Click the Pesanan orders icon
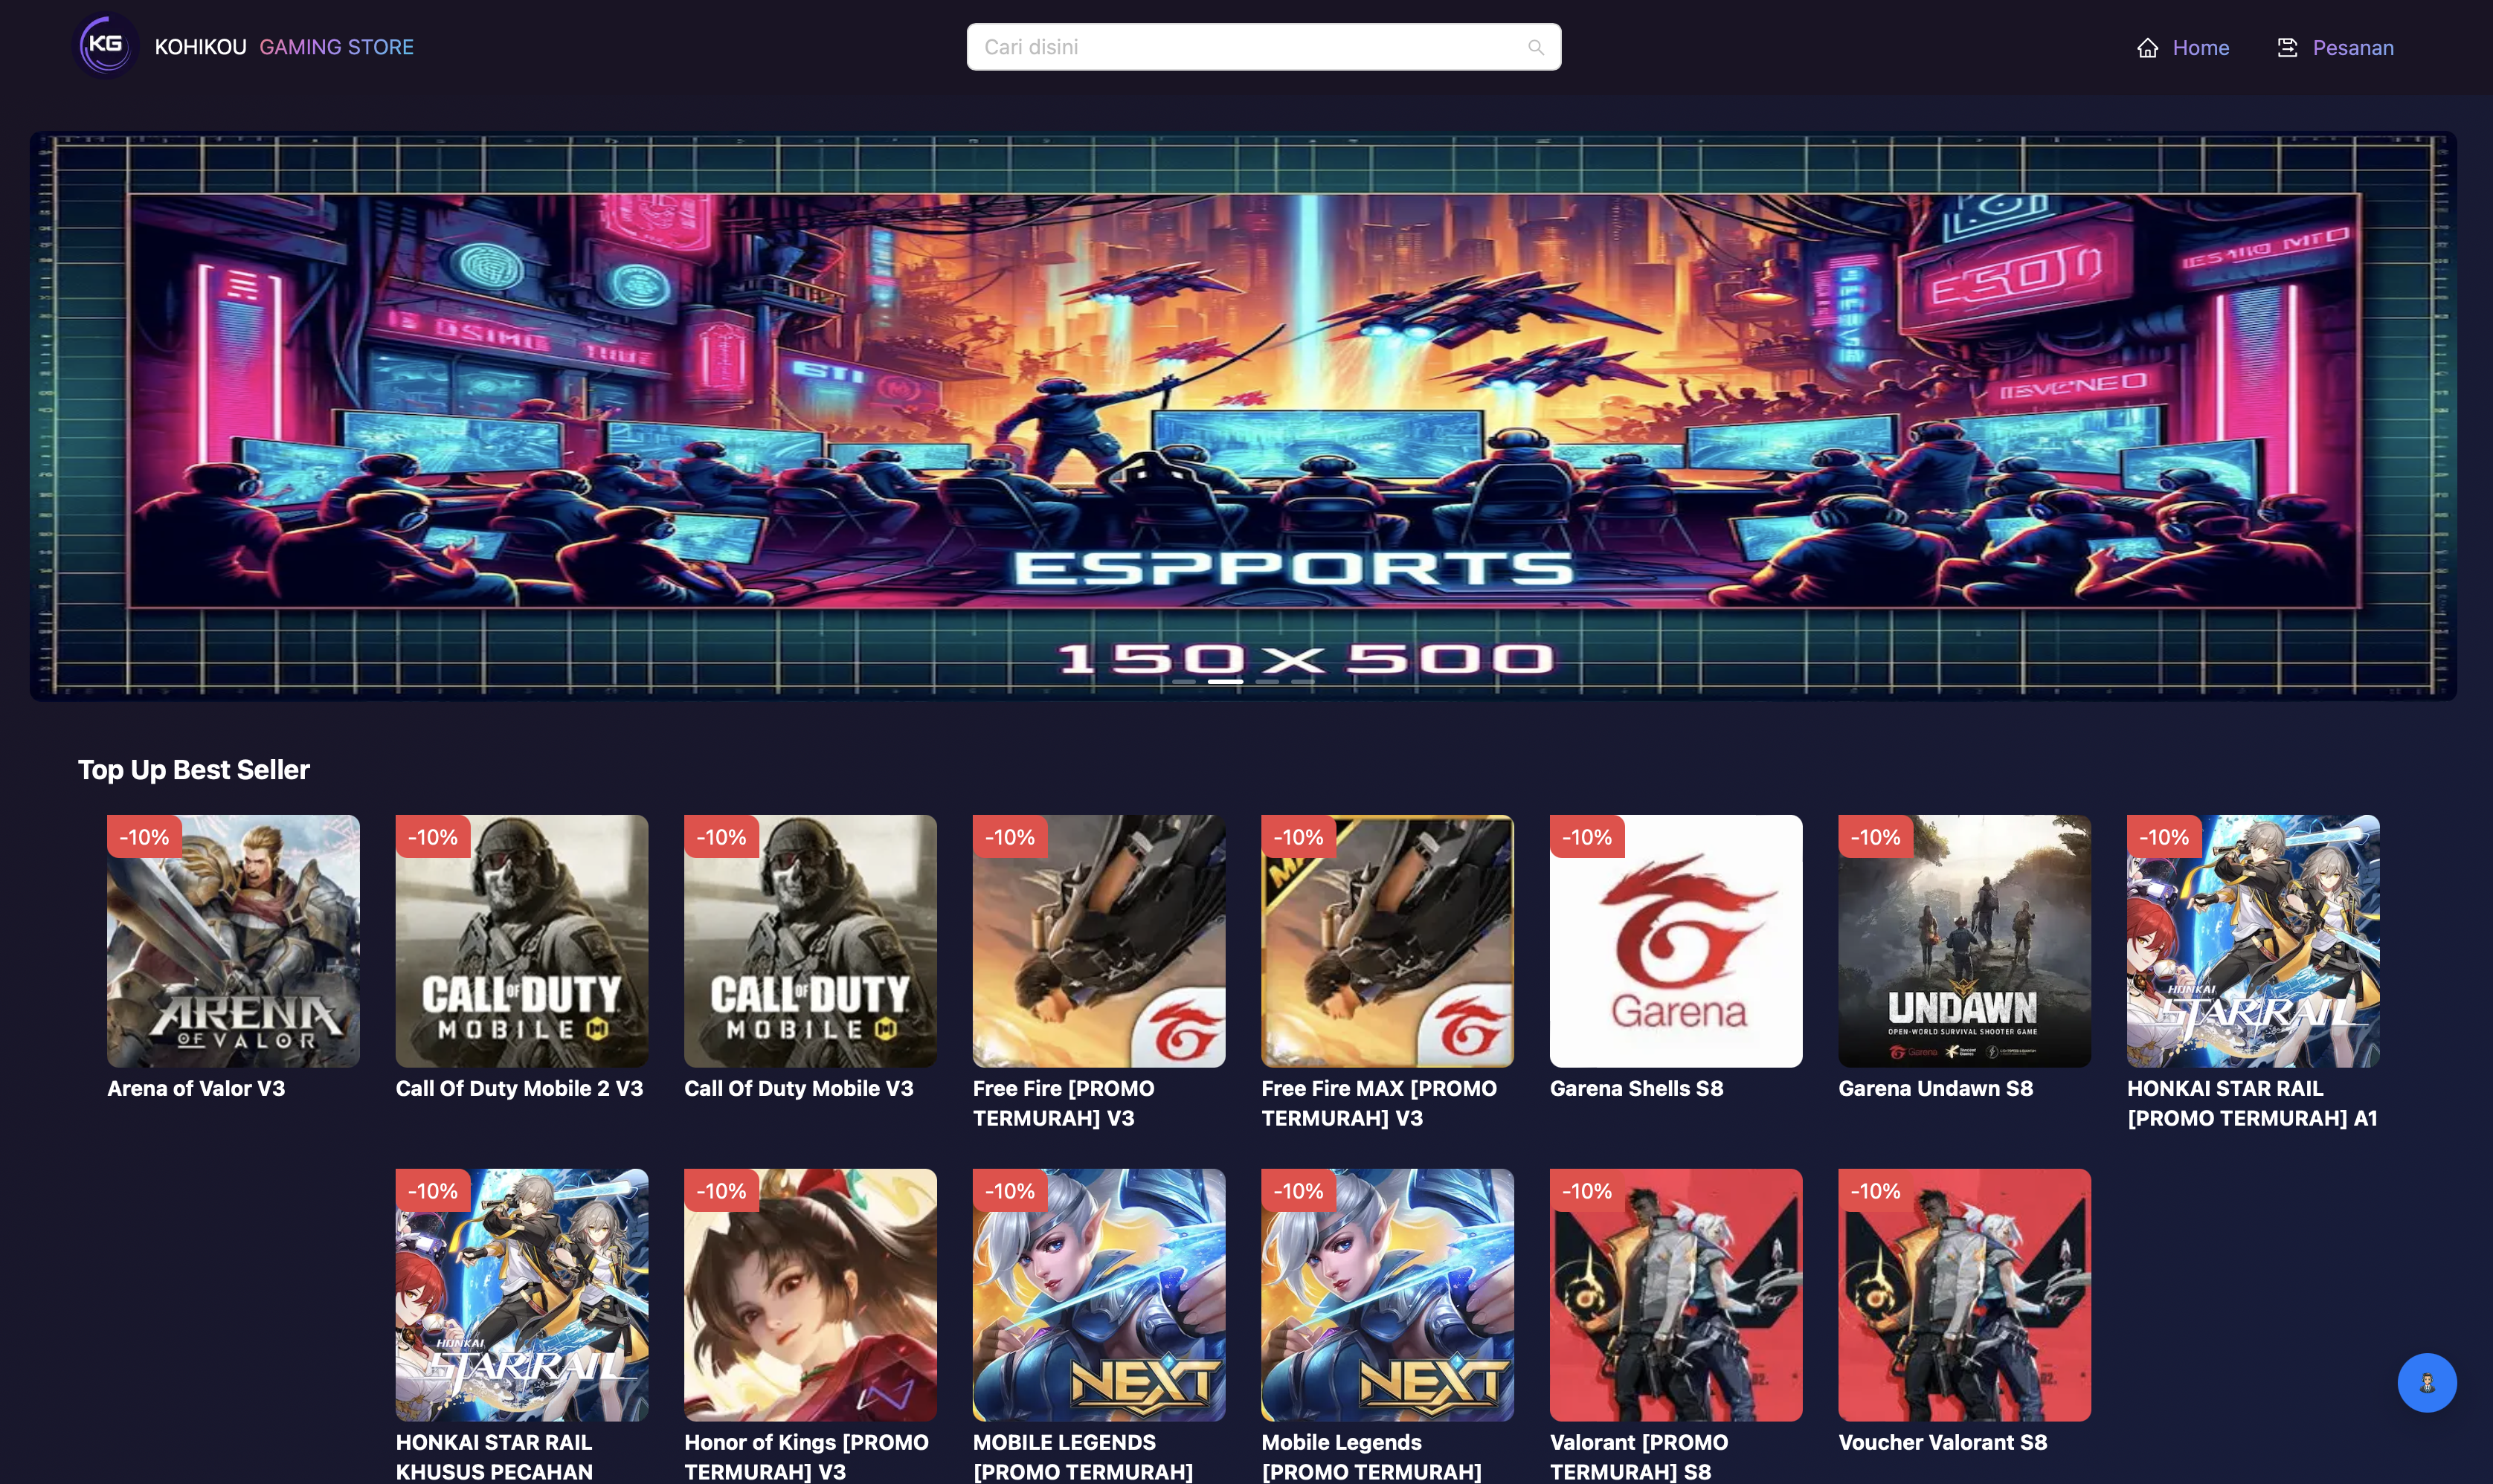 [2286, 48]
